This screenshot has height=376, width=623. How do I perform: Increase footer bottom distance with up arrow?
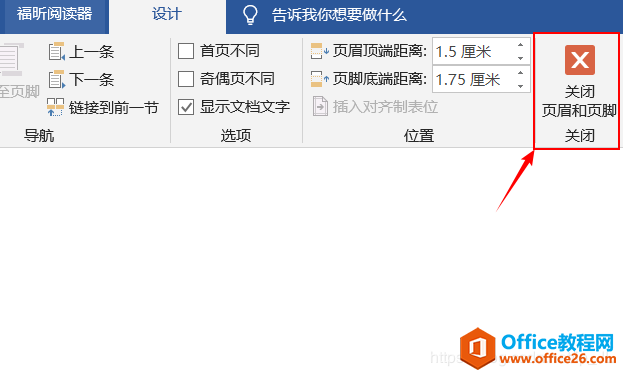point(520,72)
